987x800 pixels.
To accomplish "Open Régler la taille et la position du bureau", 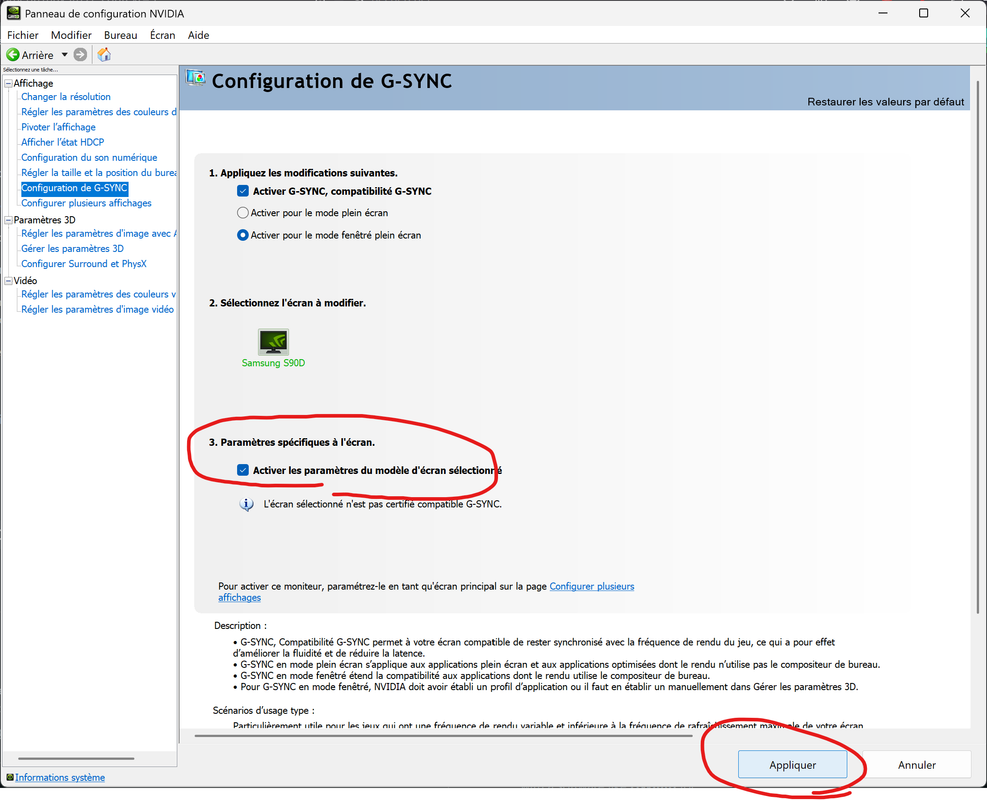I will [x=99, y=172].
